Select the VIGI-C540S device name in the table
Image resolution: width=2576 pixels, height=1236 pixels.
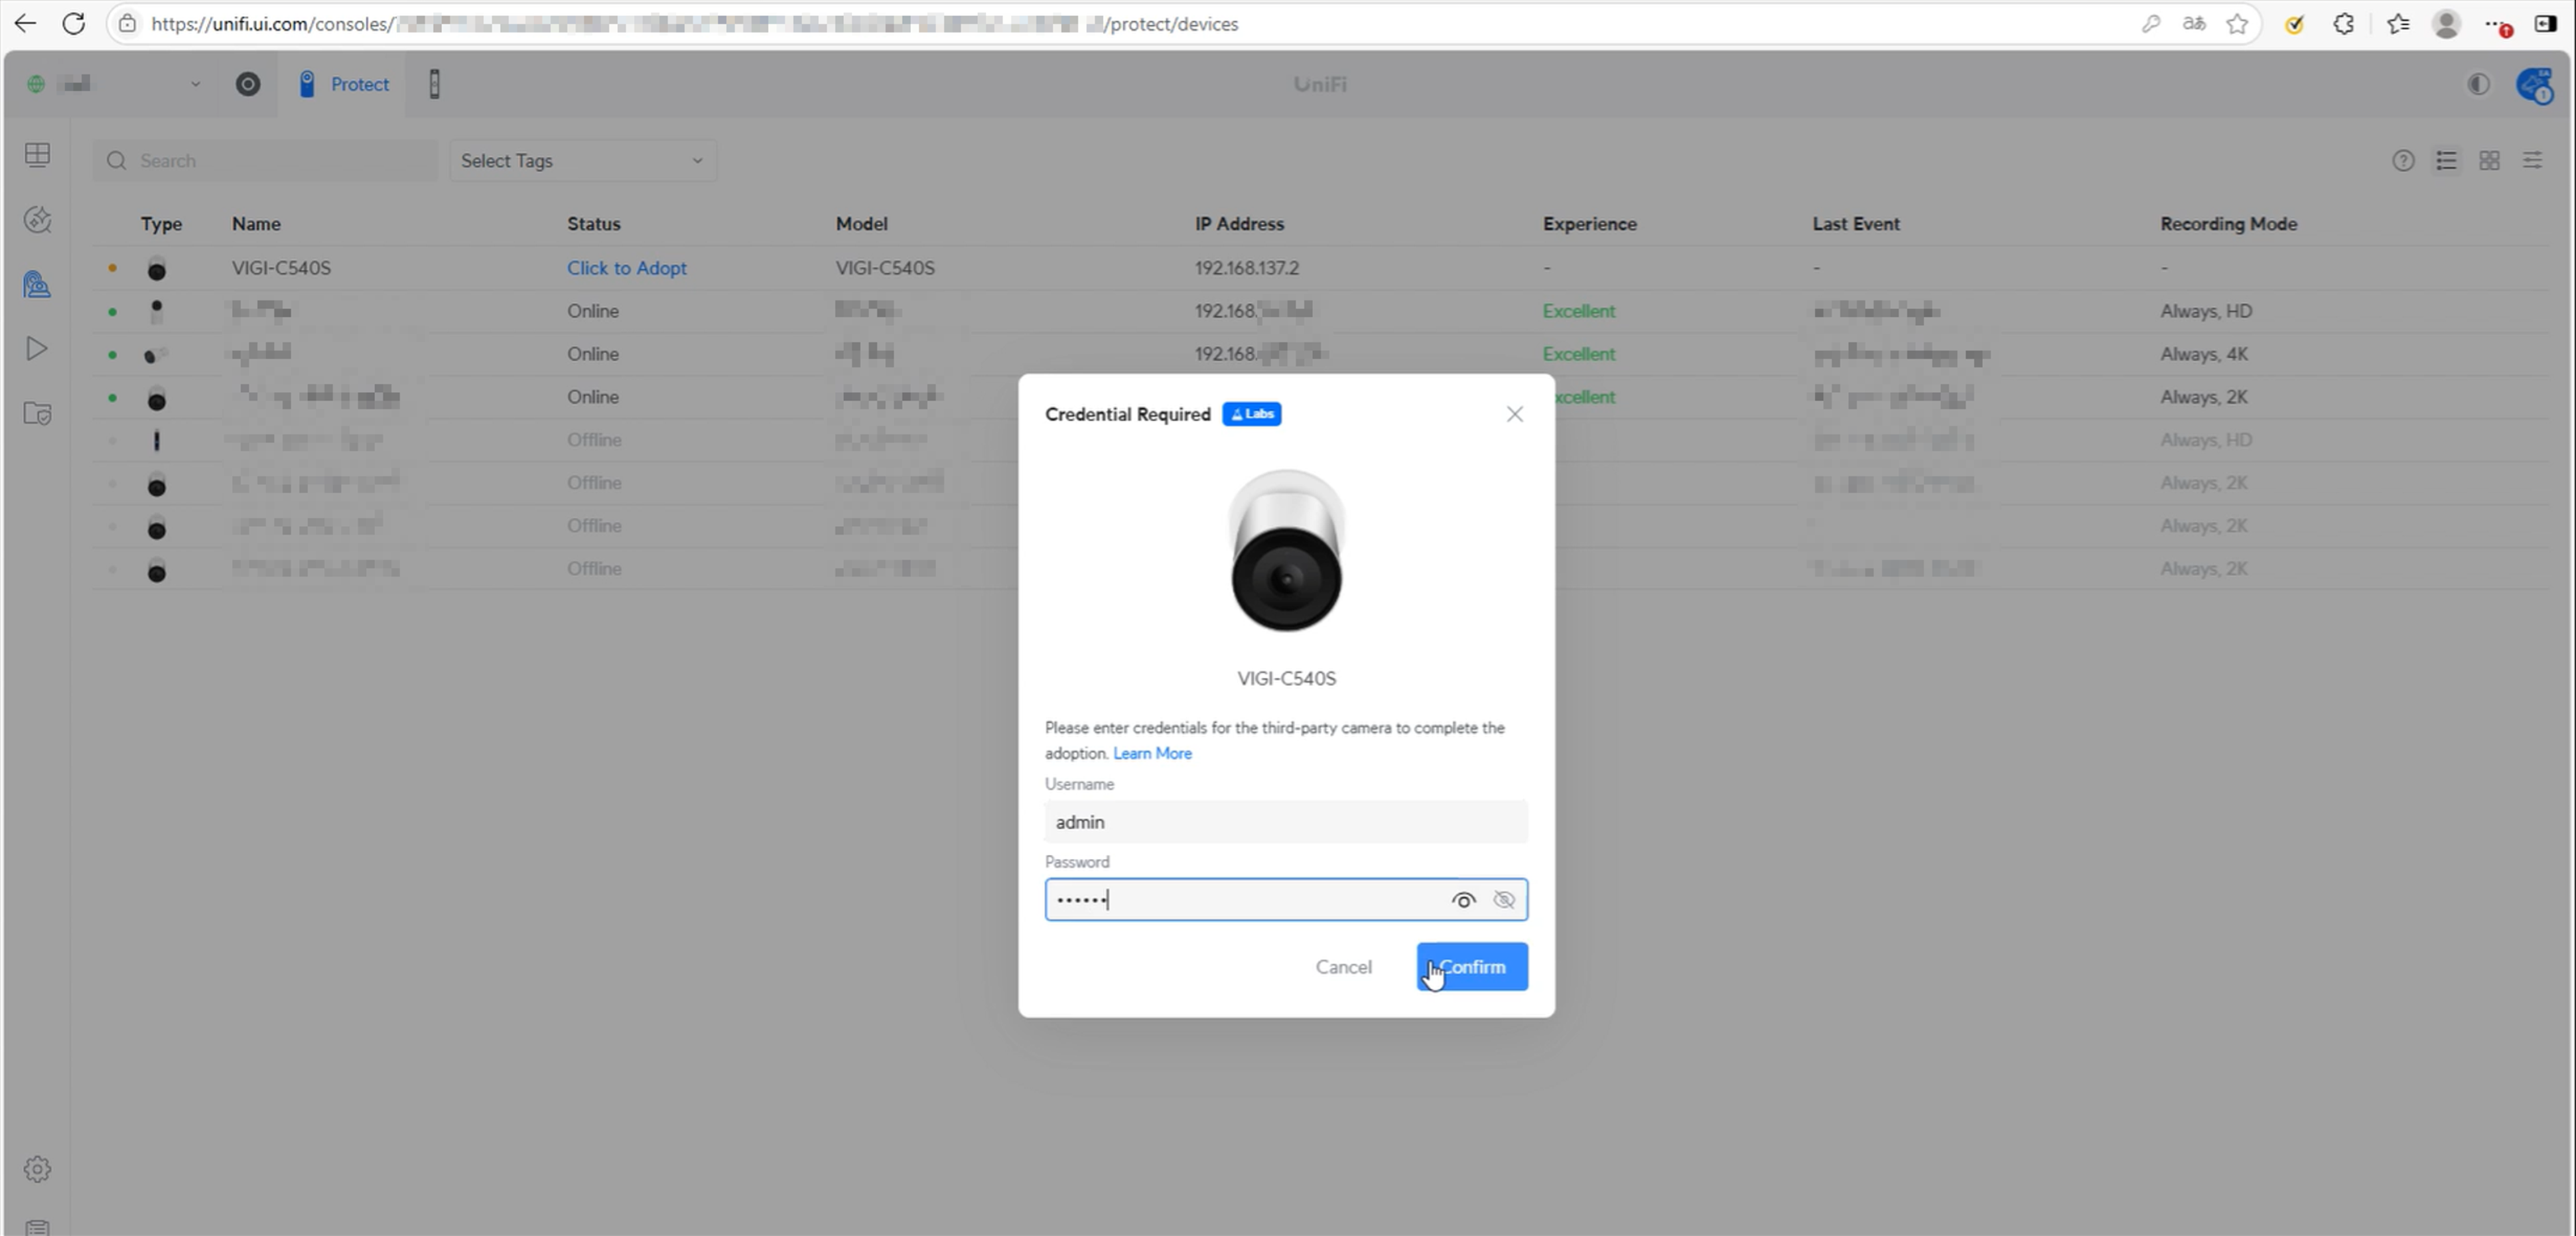click(x=281, y=268)
